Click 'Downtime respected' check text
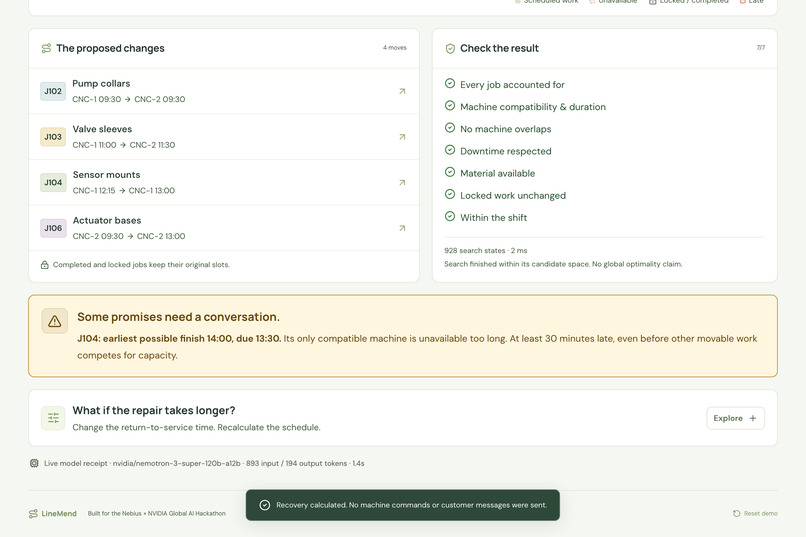This screenshot has height=537, width=806. click(x=505, y=151)
